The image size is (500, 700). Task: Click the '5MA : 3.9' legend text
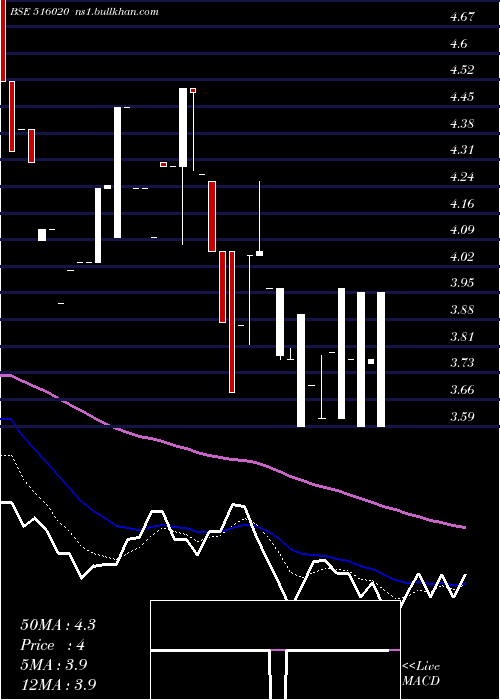(x=54, y=665)
